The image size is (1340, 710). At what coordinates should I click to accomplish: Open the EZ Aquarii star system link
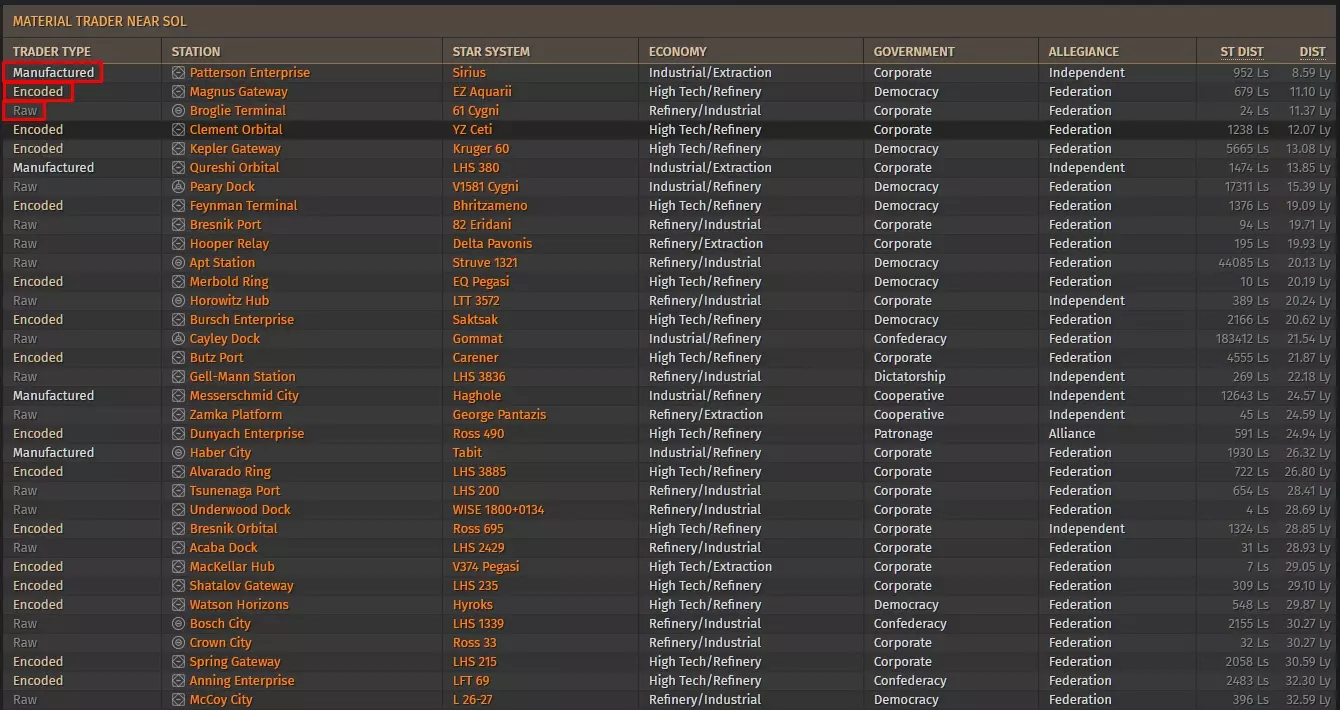(481, 92)
